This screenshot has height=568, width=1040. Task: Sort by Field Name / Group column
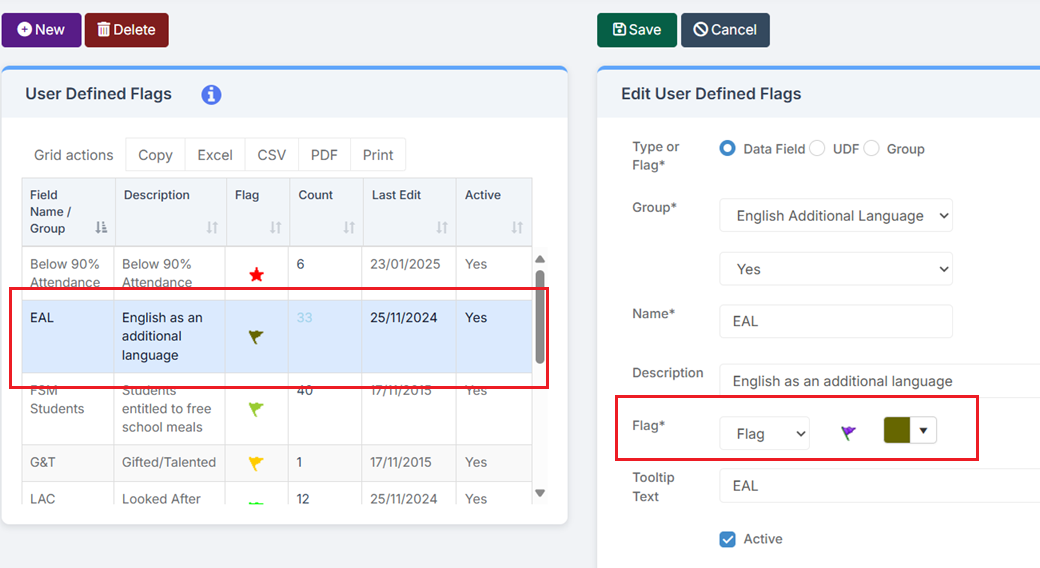[x=100, y=228]
